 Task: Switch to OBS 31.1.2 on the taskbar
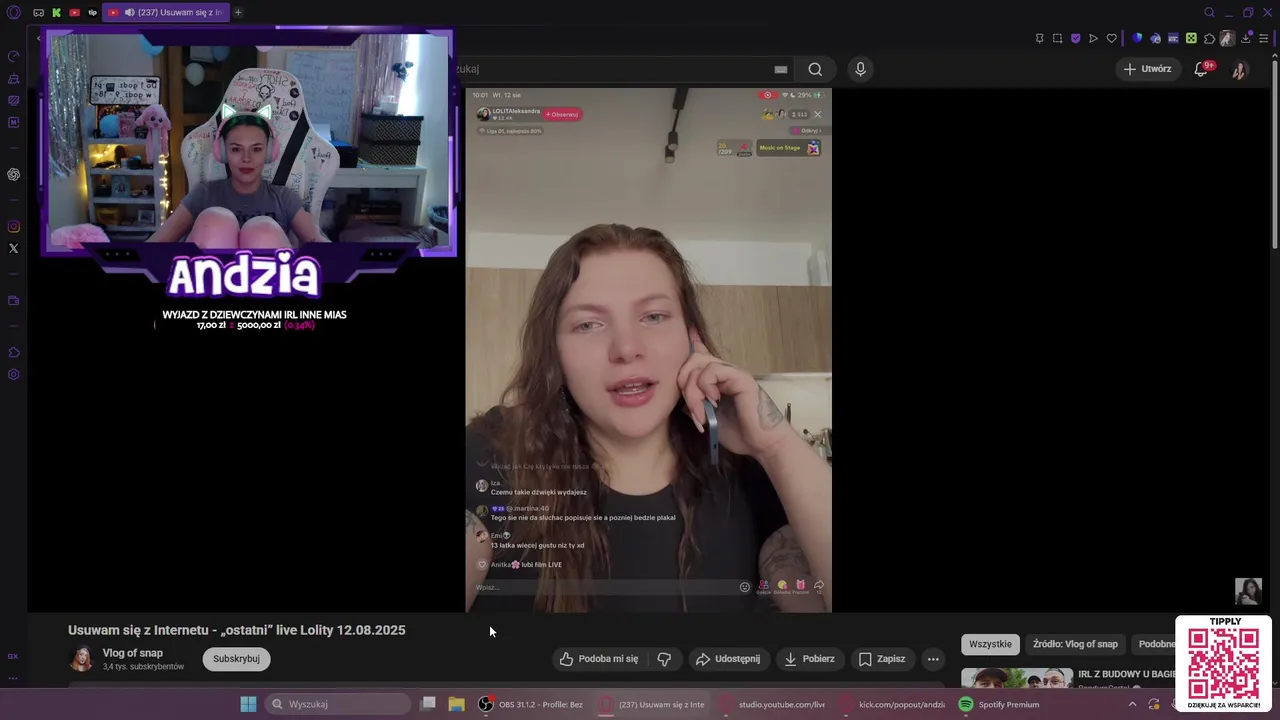pos(530,704)
